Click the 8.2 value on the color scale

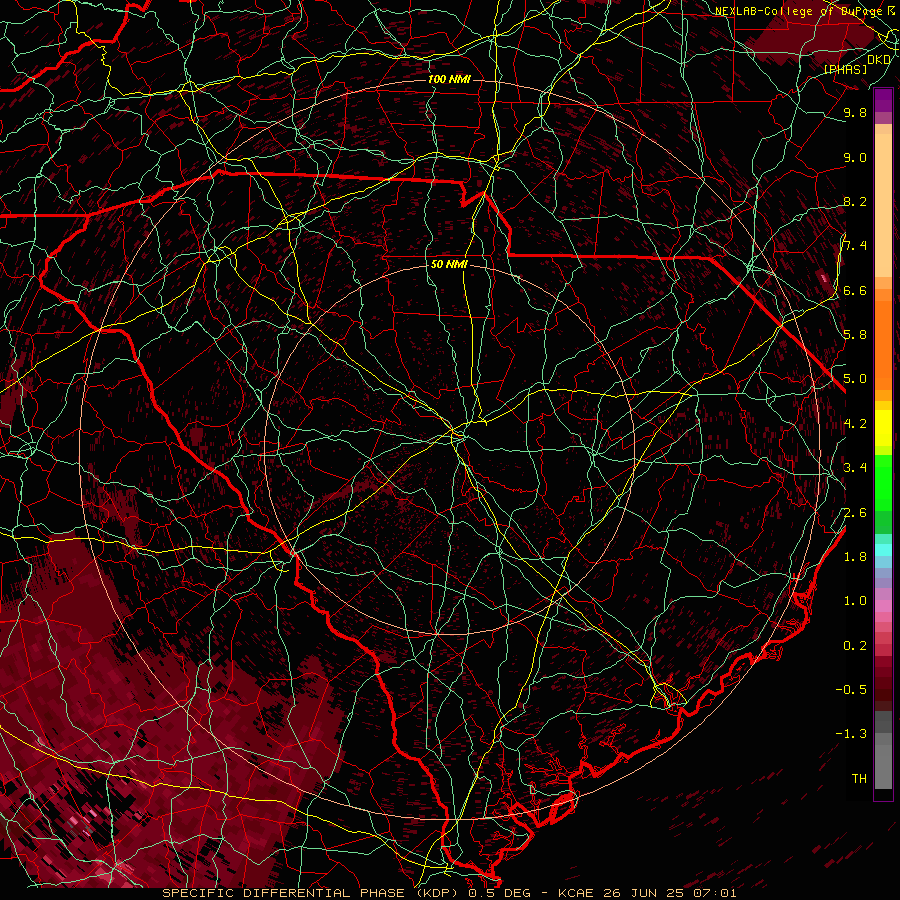tap(855, 201)
